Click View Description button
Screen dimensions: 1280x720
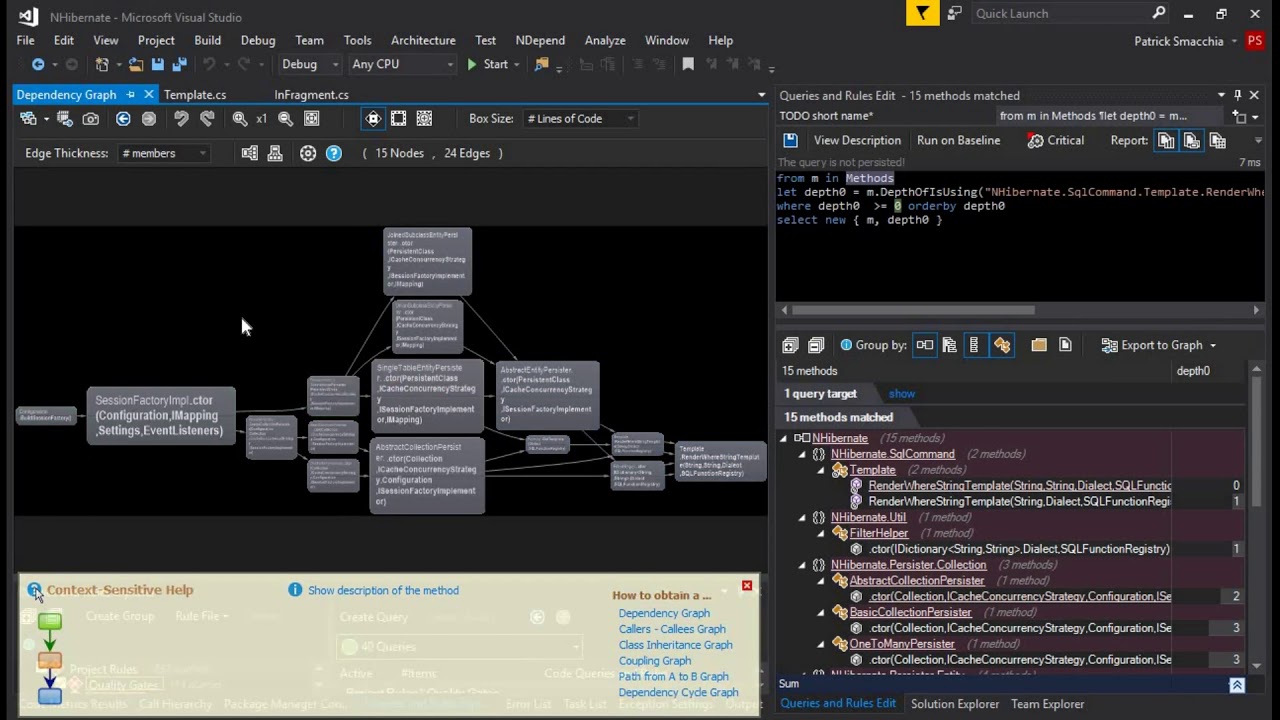857,140
